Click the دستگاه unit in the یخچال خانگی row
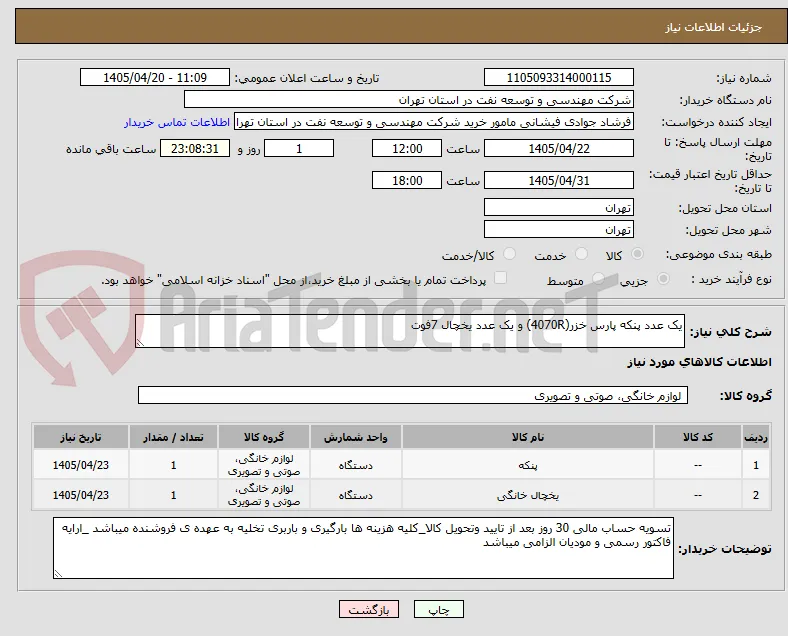The width and height of the screenshot is (788, 636). click(x=355, y=495)
